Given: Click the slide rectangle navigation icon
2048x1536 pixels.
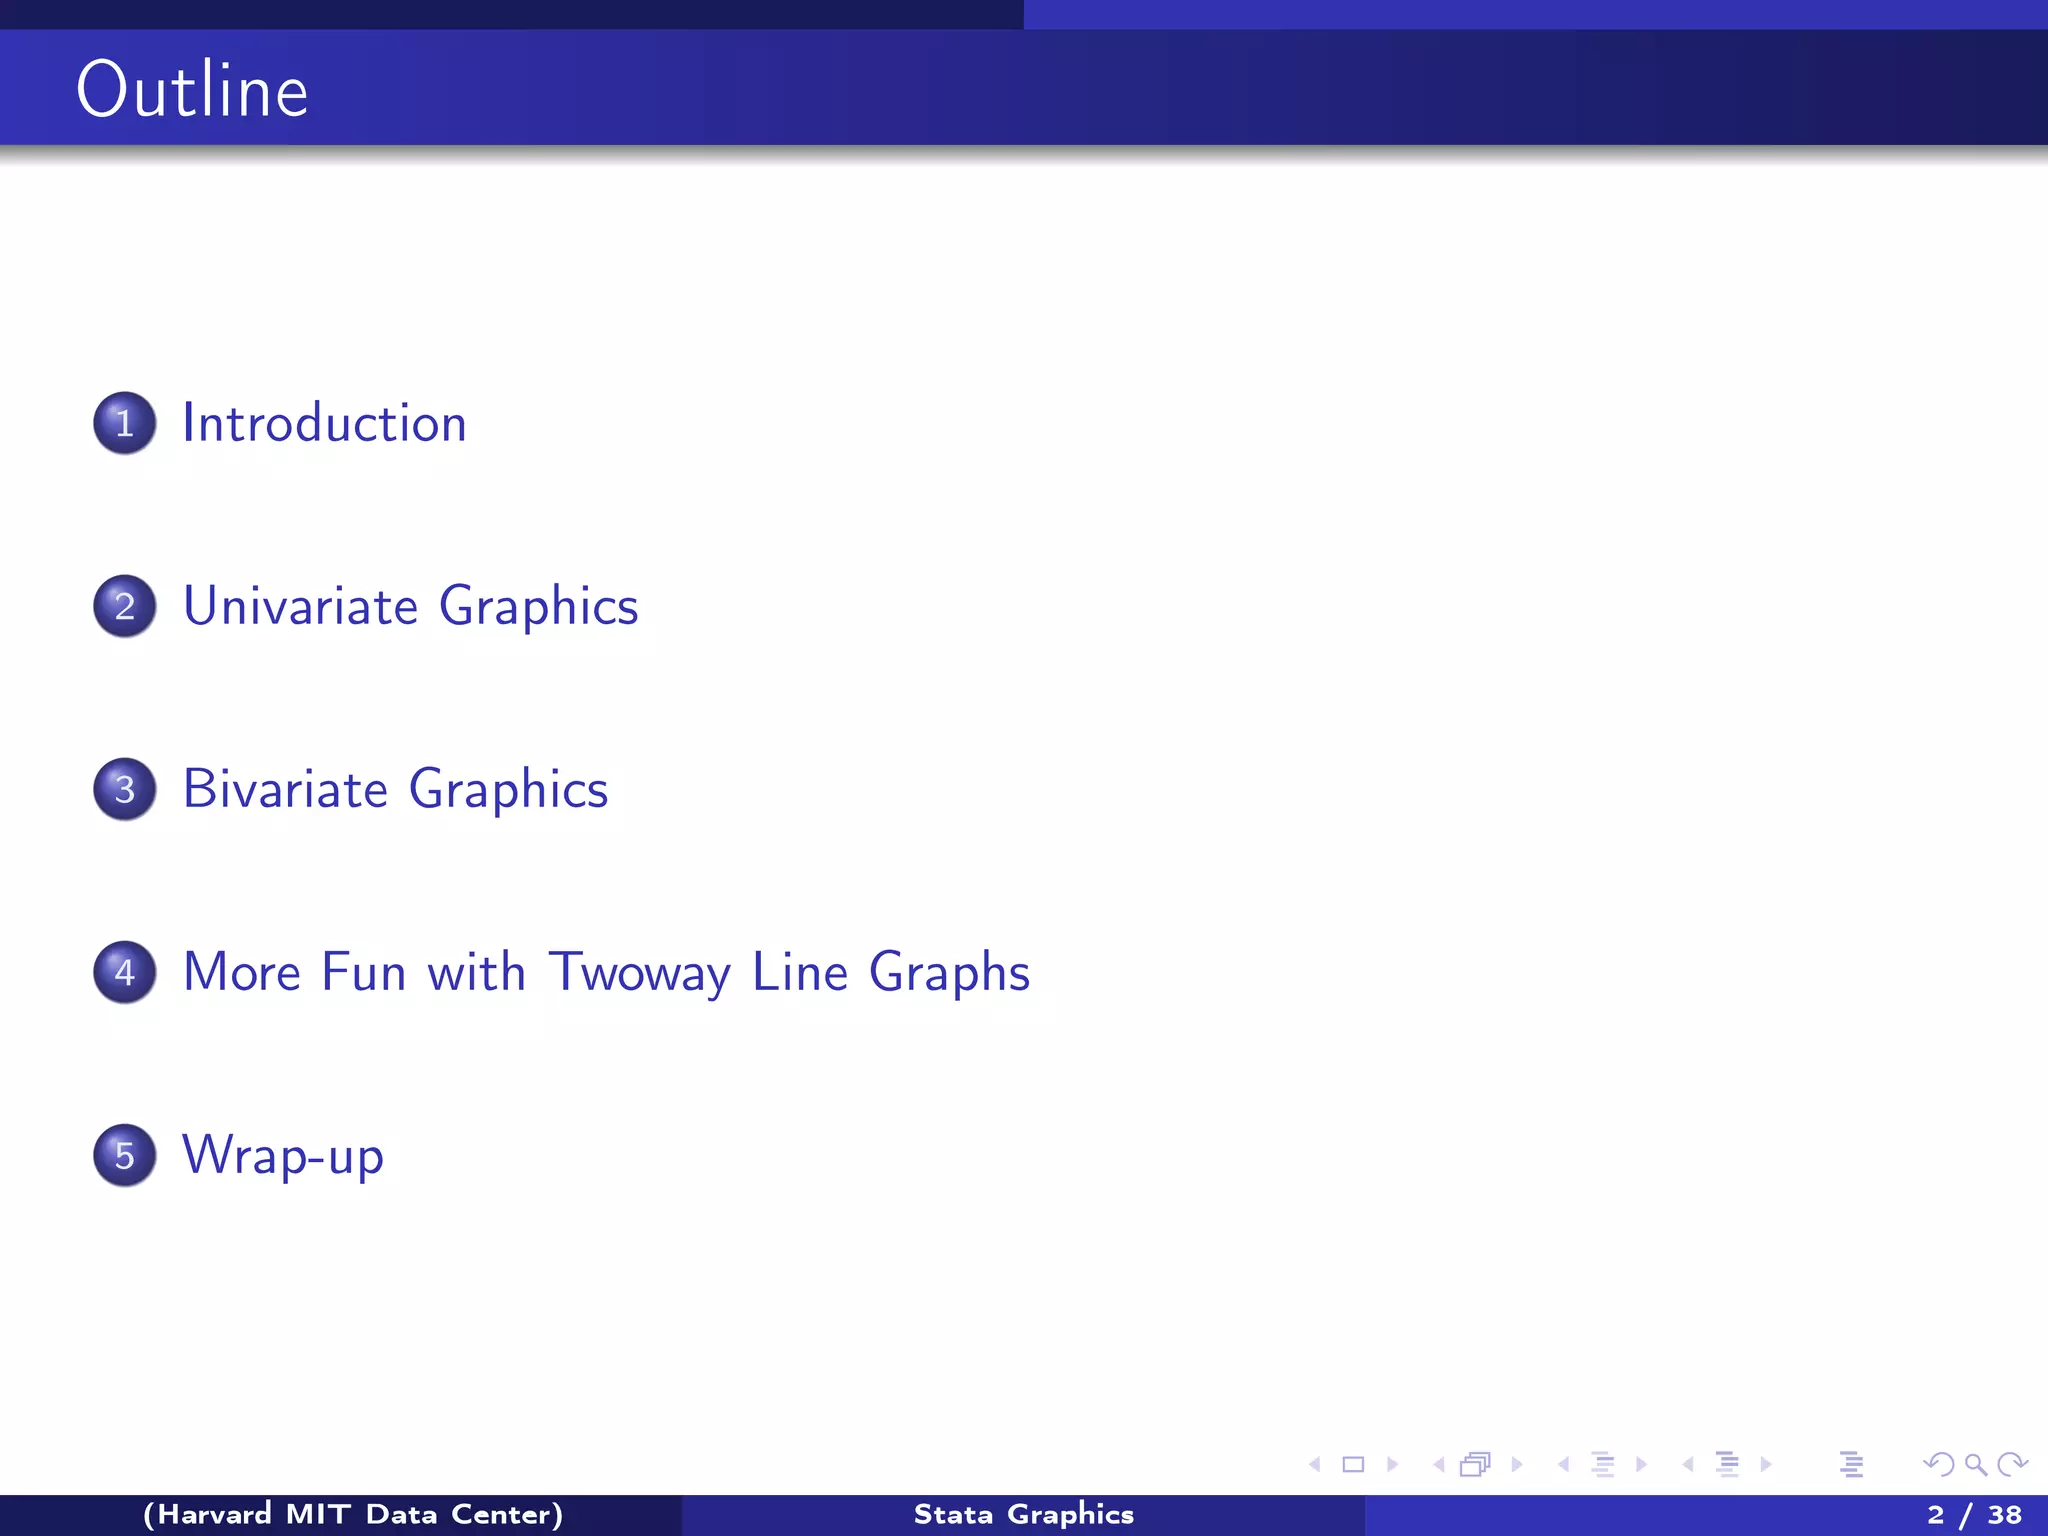Looking at the screenshot, I should pyautogui.click(x=1353, y=1464).
